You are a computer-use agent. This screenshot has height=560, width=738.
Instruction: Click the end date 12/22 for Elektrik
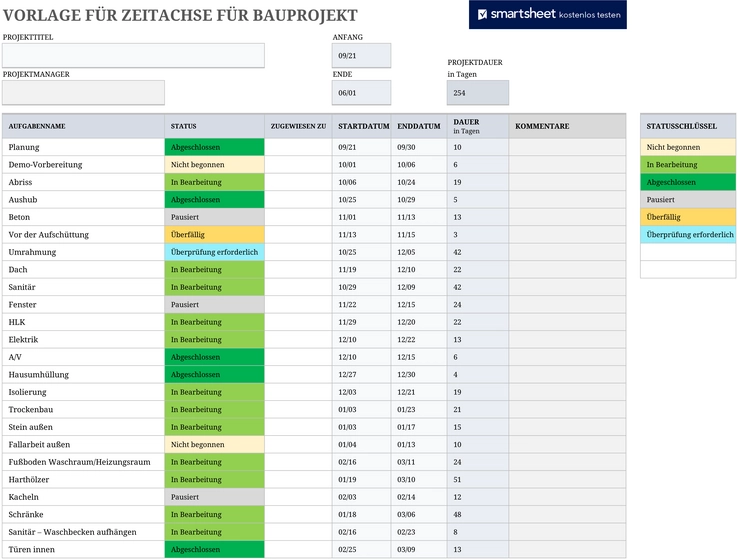pos(419,339)
